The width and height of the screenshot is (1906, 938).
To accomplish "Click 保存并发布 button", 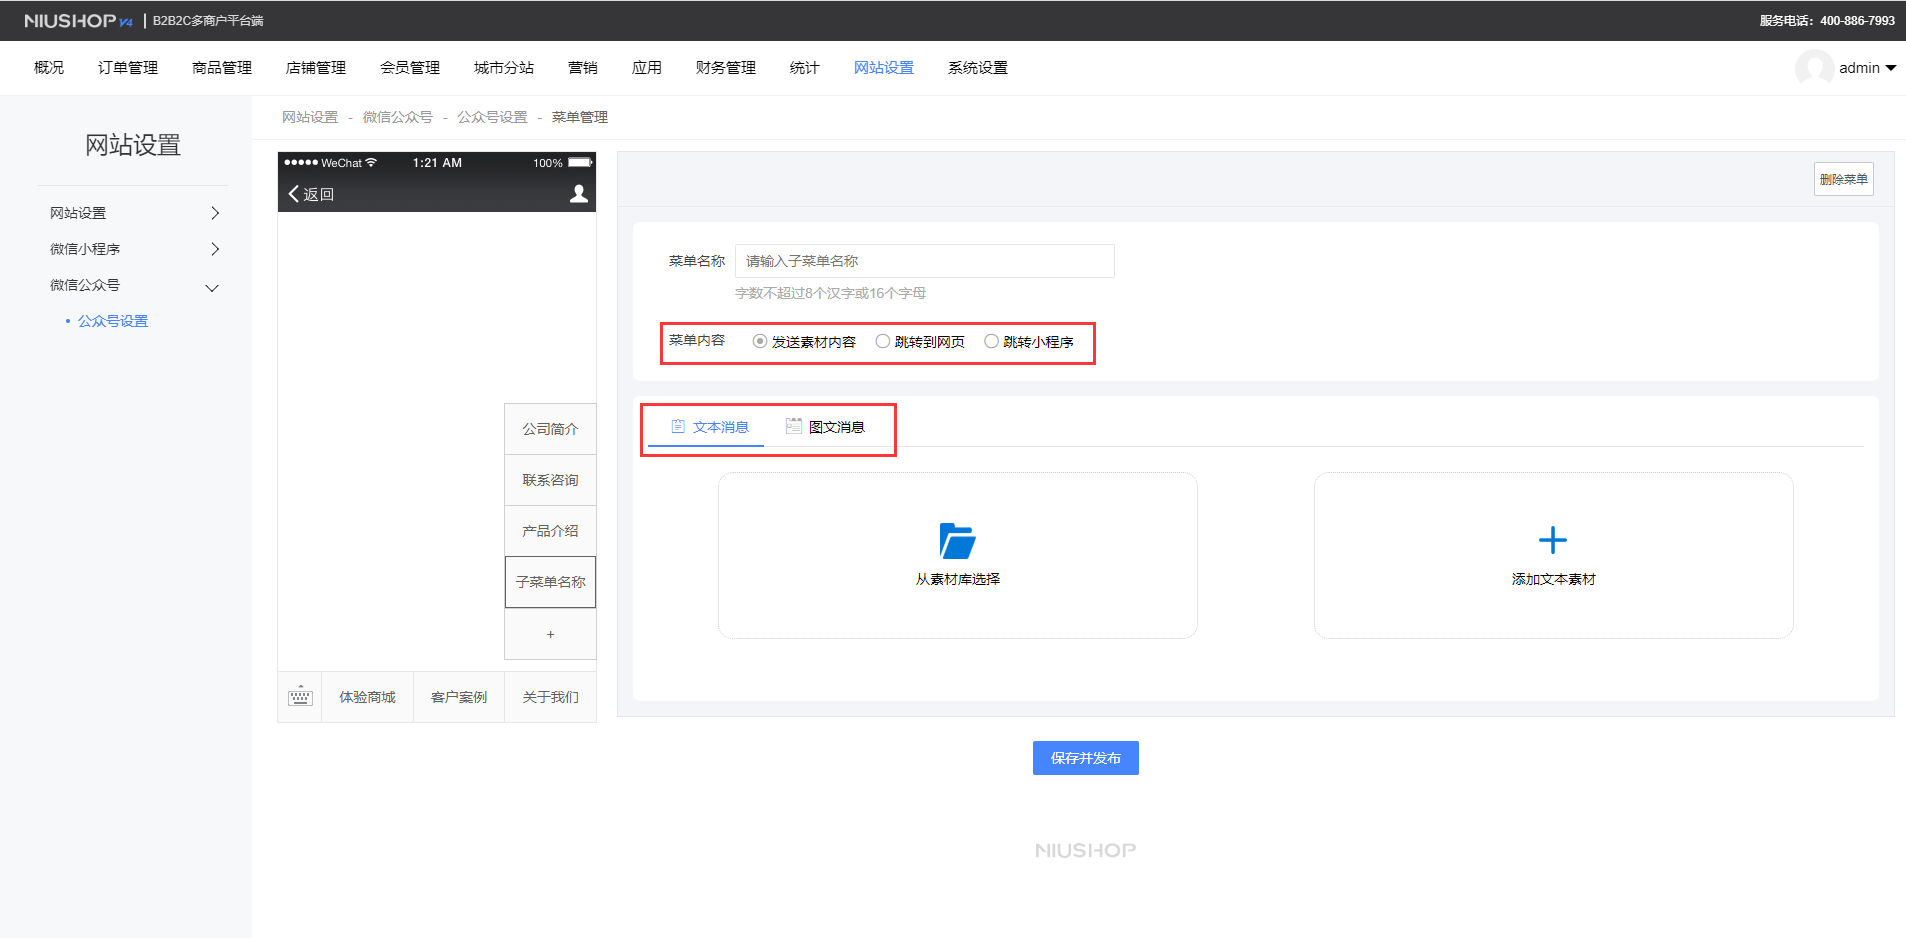I will (x=1086, y=758).
